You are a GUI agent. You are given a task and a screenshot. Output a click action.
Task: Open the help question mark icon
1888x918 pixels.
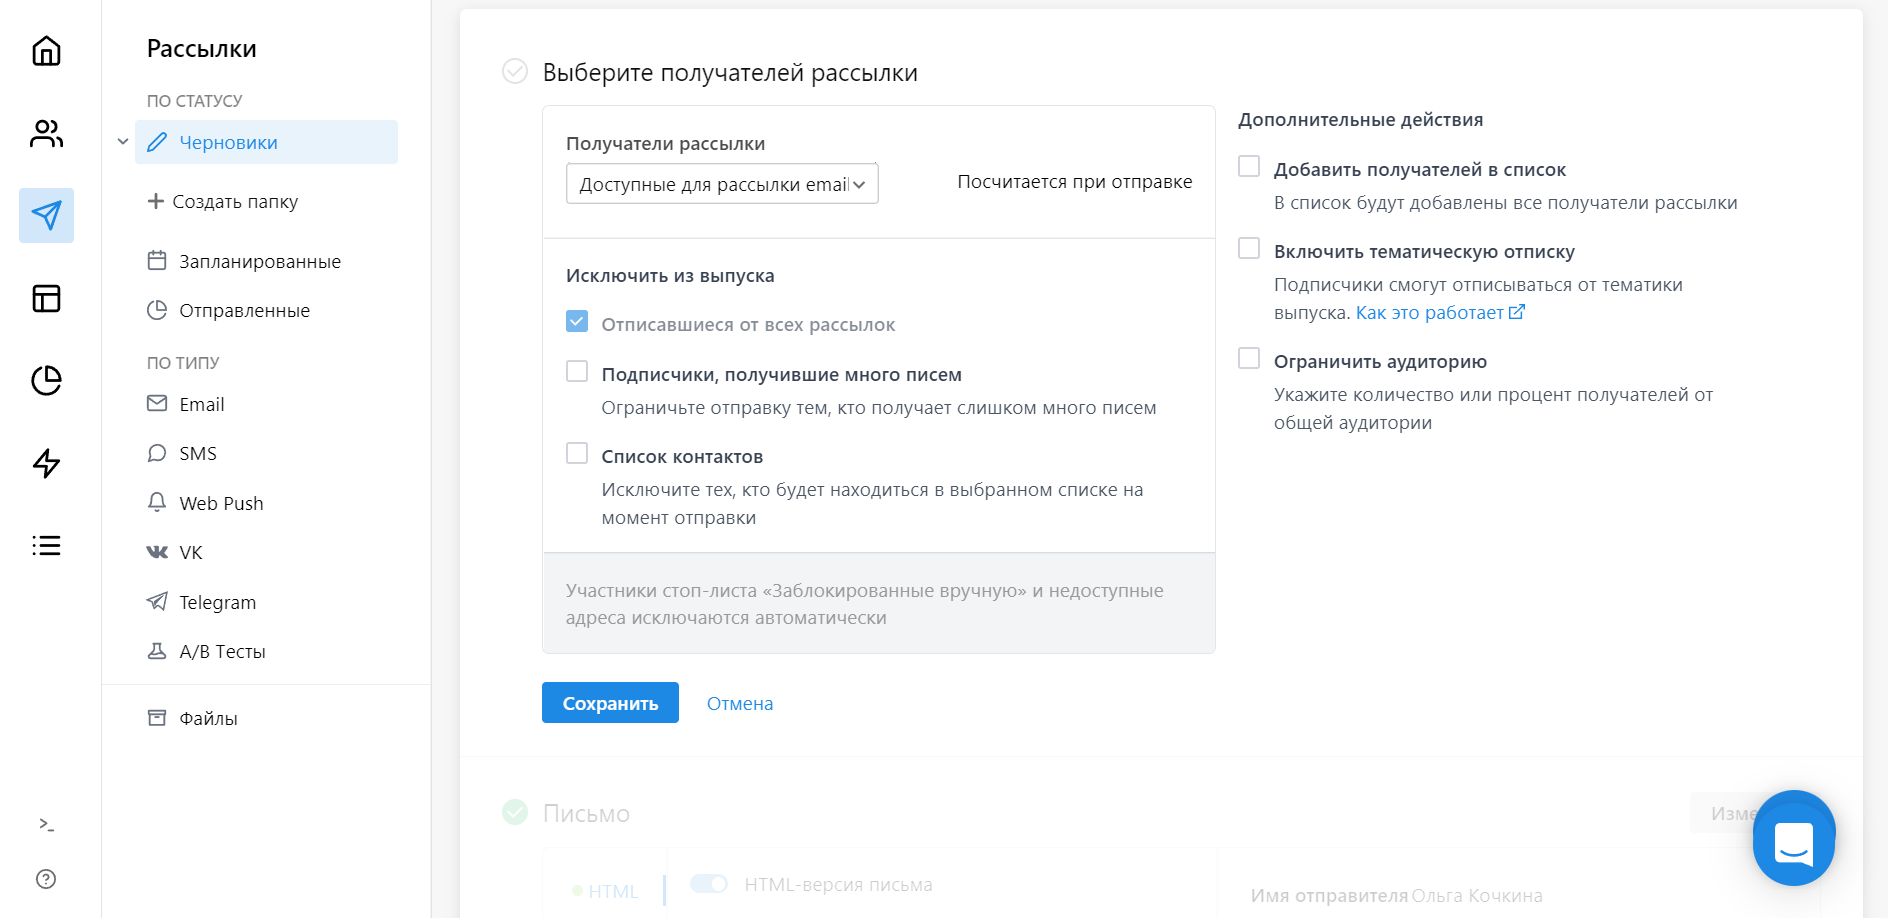pos(46,879)
